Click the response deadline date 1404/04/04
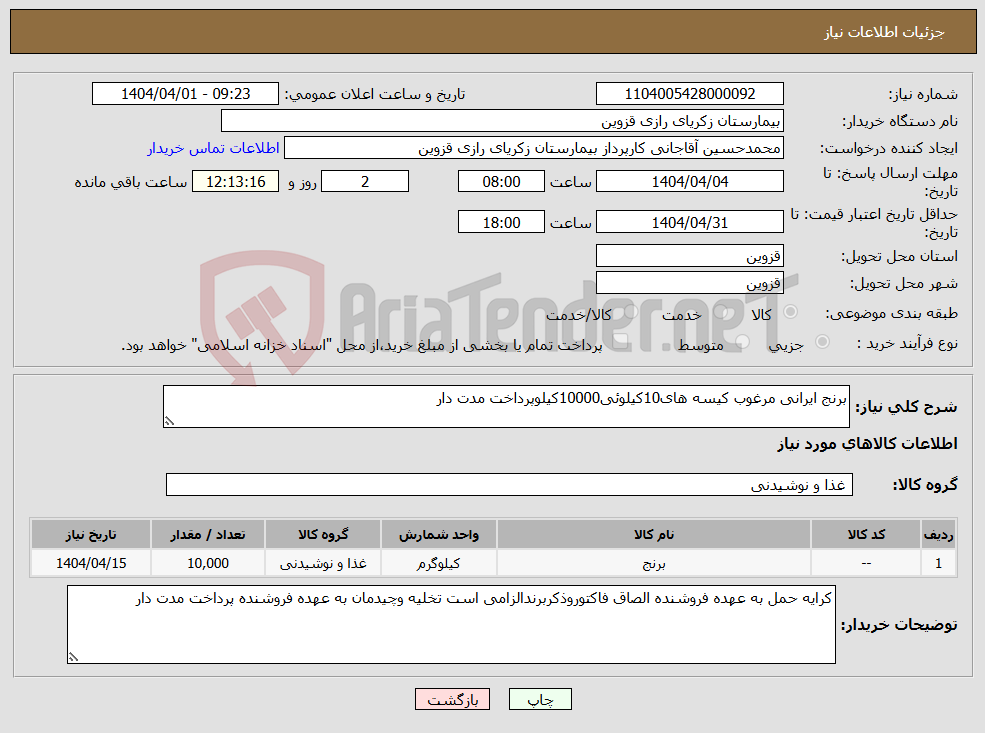The width and height of the screenshot is (985, 733). click(690, 182)
